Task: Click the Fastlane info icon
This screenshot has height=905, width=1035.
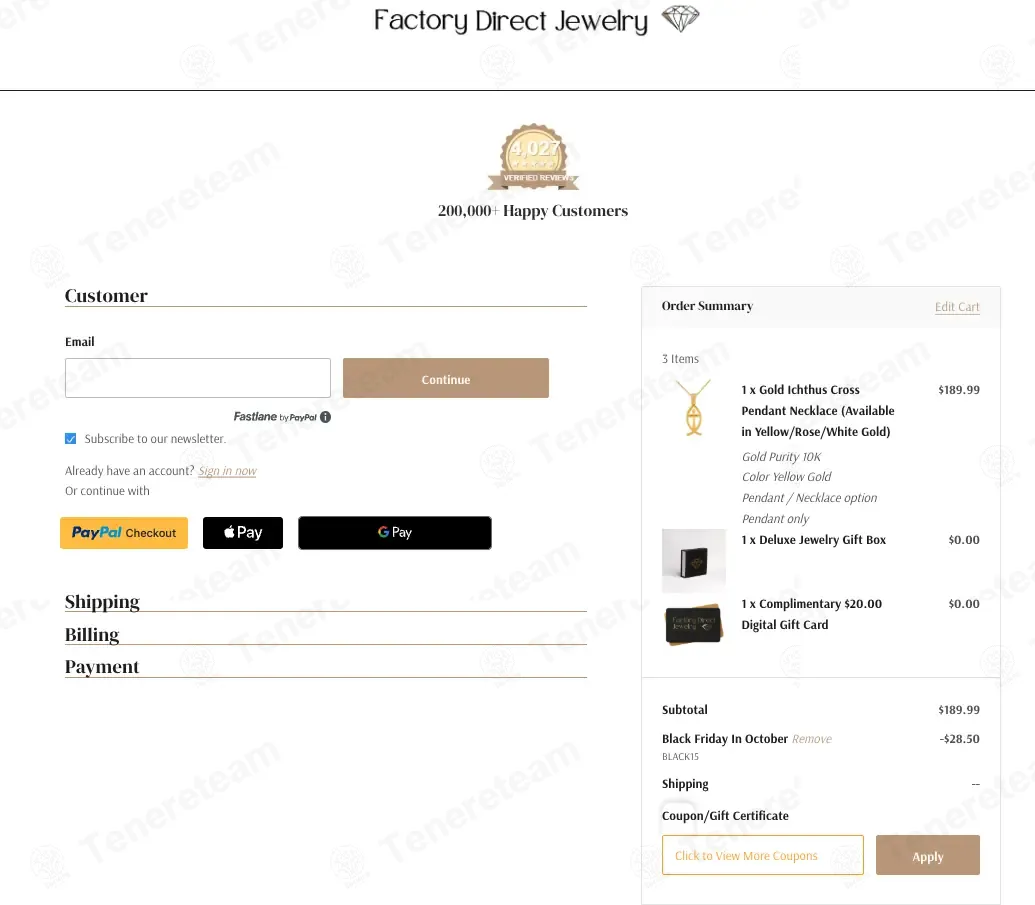Action: (325, 417)
